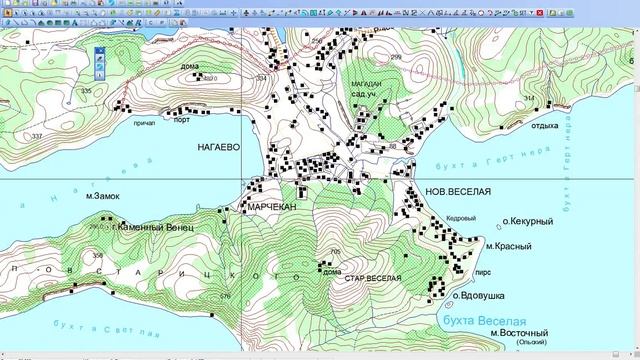Click the м.Восточный cape label

pyautogui.click(x=519, y=333)
